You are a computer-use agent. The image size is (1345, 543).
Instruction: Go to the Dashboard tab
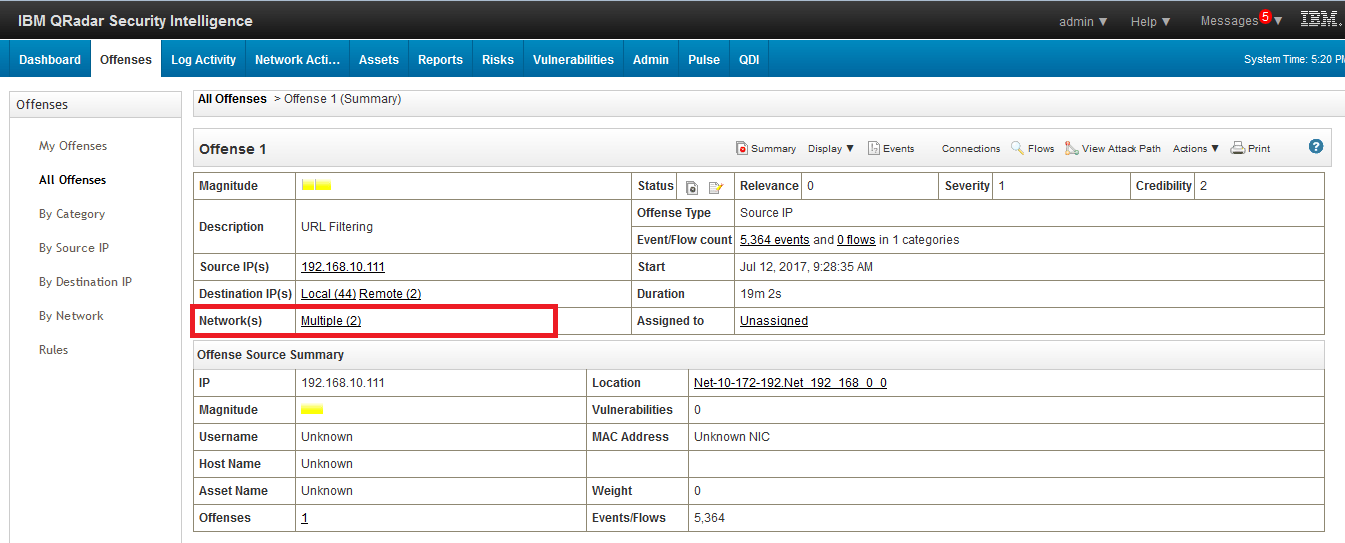(x=50, y=59)
